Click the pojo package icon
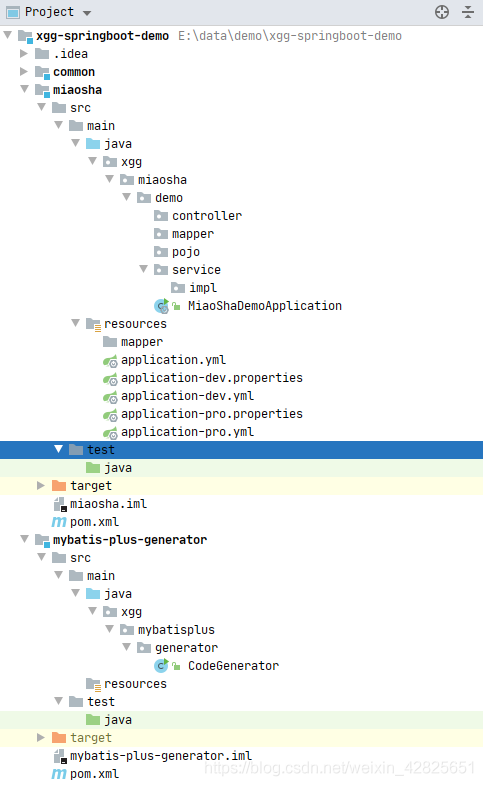 coord(161,252)
